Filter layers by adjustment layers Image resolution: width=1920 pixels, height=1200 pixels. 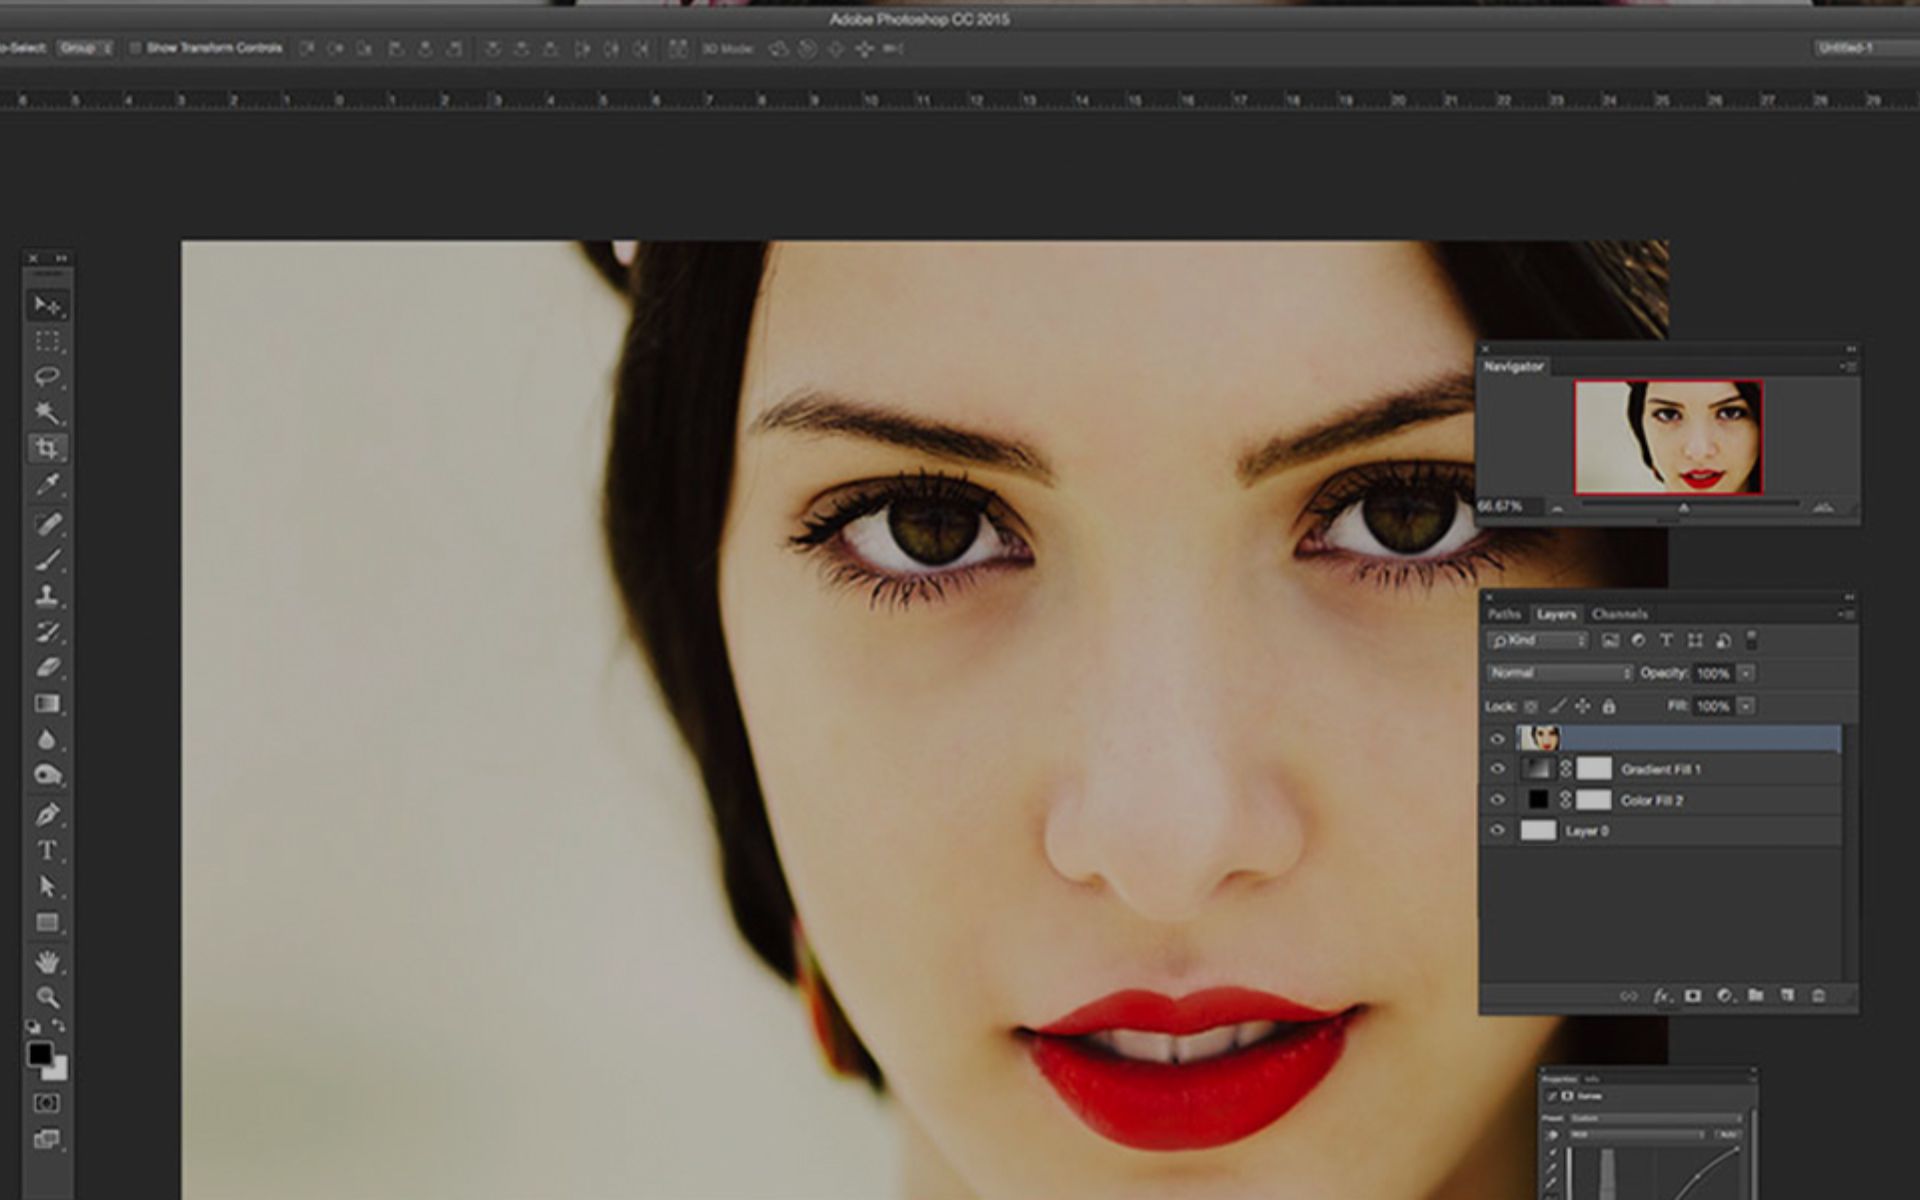[x=1638, y=641]
